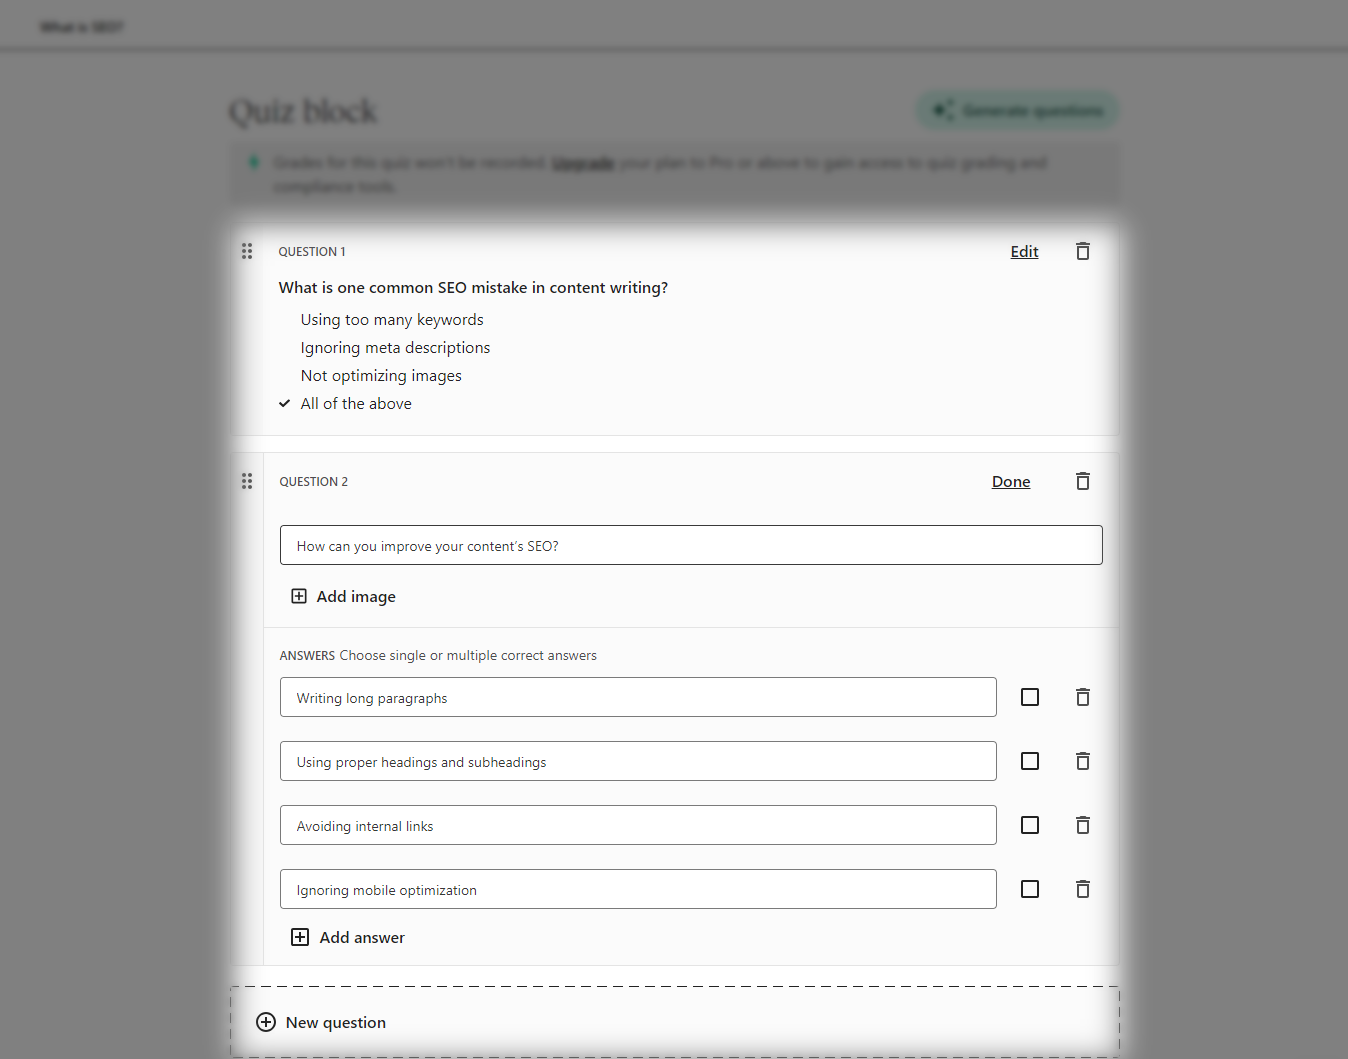Click the Quiz block heading
The image size is (1348, 1059).
click(x=303, y=111)
